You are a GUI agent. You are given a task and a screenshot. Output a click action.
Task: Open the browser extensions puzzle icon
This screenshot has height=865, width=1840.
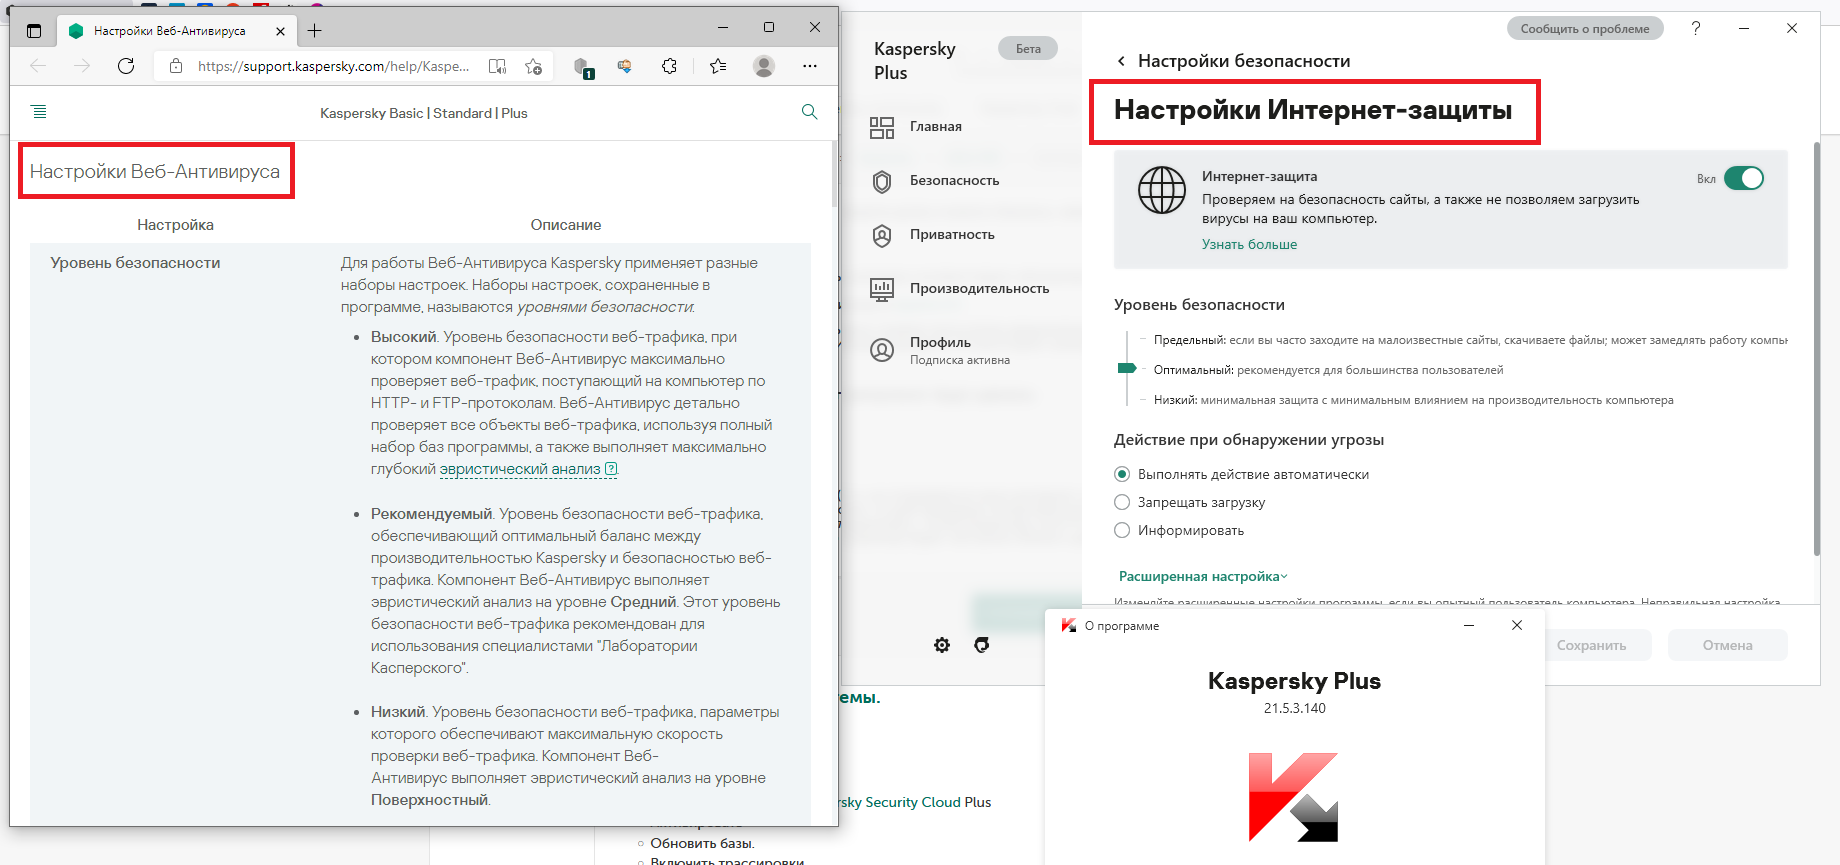[669, 66]
